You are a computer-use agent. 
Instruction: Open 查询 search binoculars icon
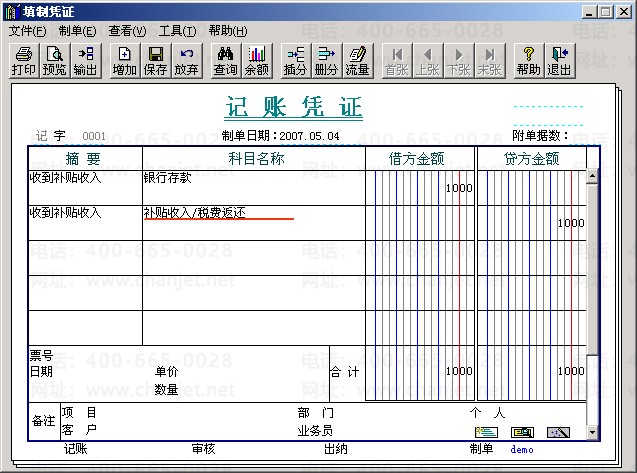225,61
